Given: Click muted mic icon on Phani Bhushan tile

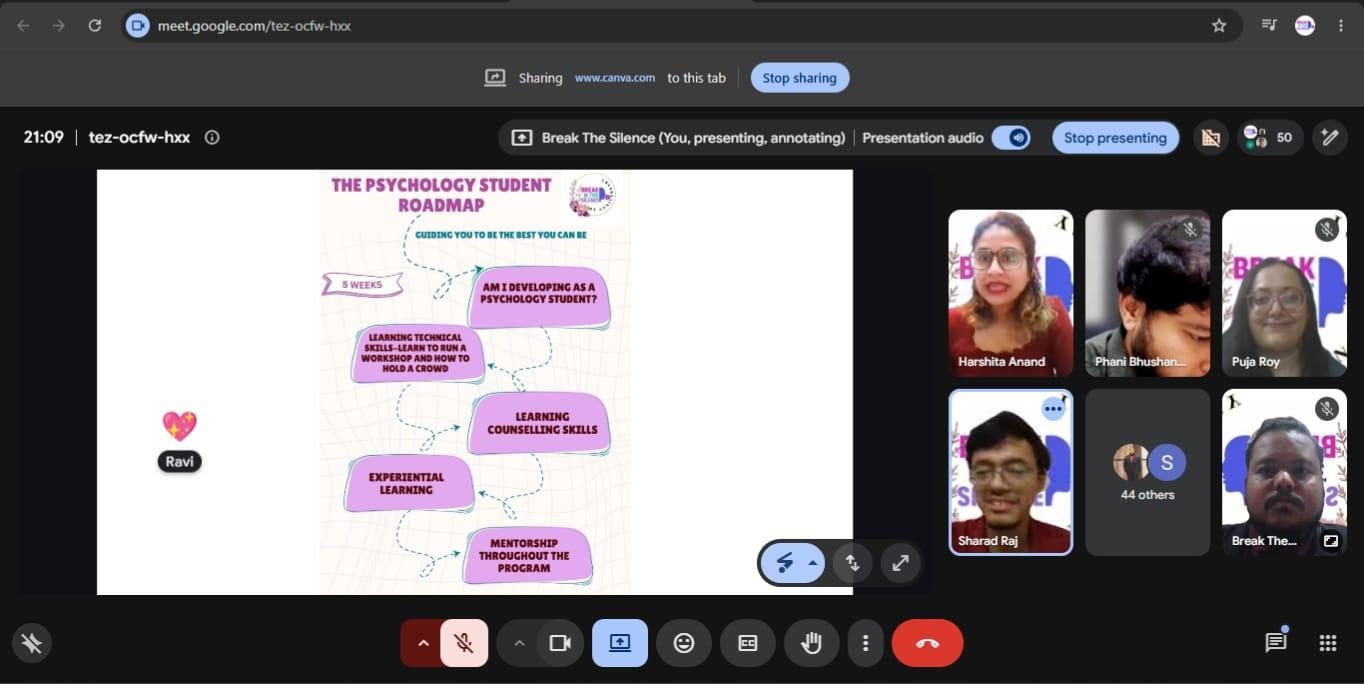Looking at the screenshot, I should pyautogui.click(x=1190, y=229).
